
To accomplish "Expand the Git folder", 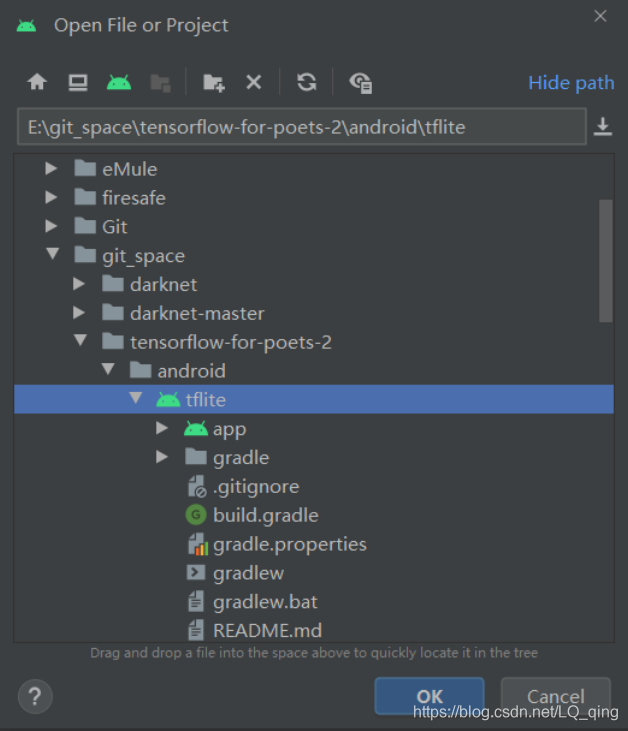I will (51, 226).
